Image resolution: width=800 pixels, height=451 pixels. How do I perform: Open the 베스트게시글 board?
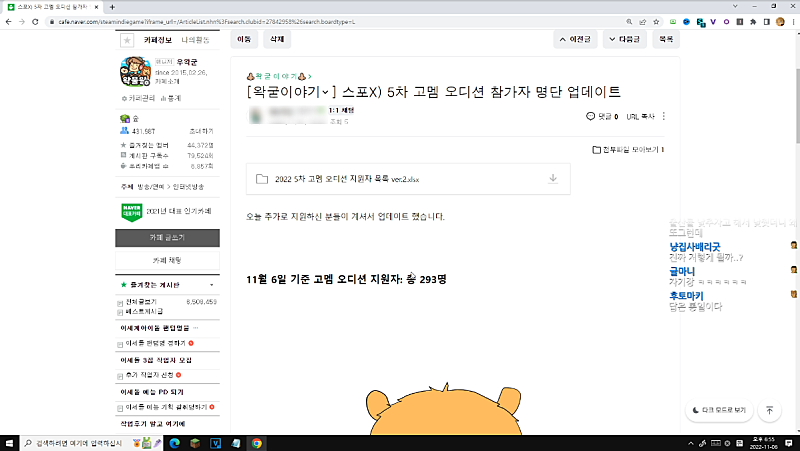coord(144,311)
